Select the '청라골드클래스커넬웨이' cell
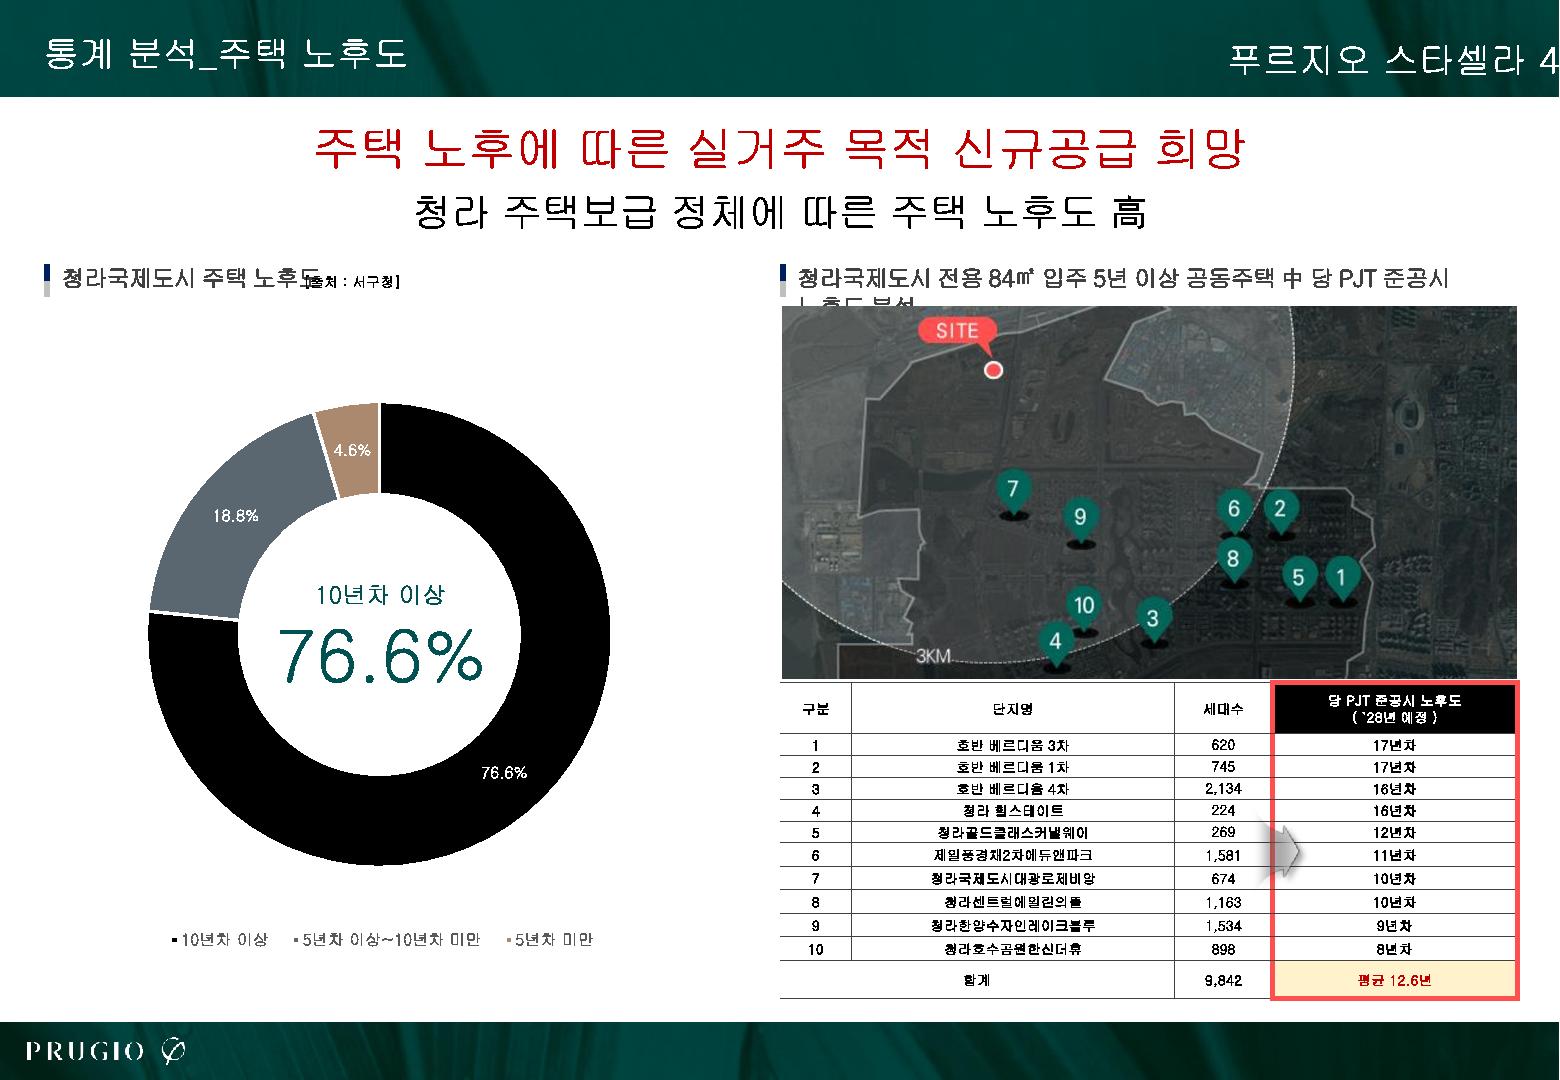 coord(1013,833)
